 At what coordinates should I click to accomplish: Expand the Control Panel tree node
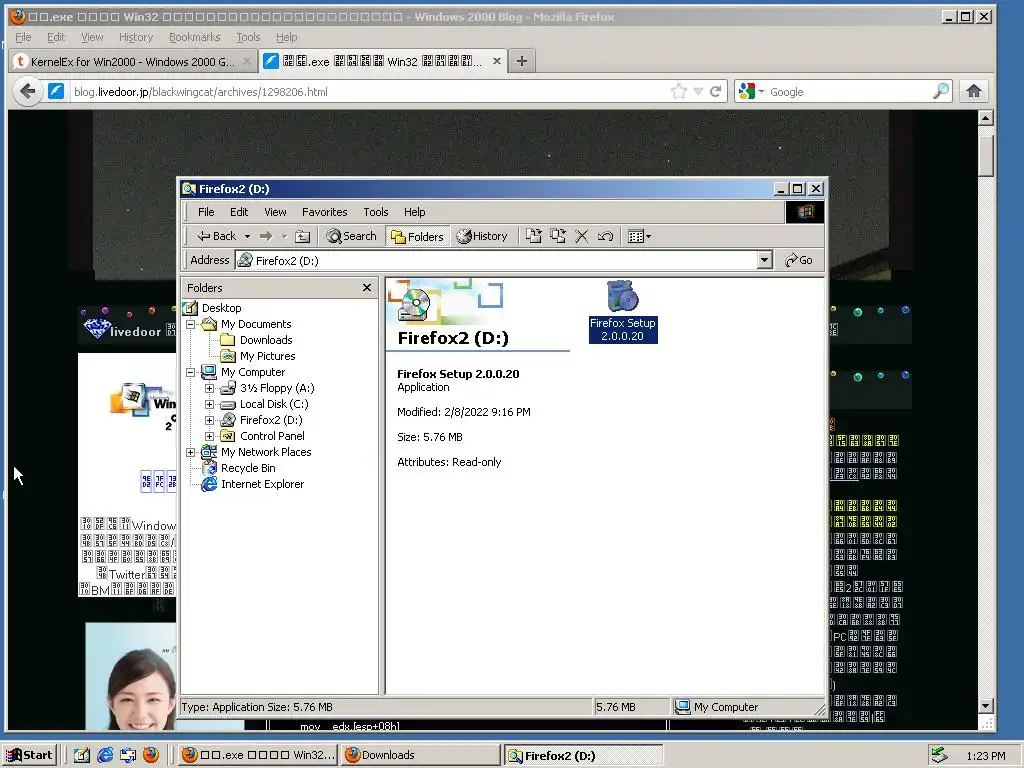point(210,436)
